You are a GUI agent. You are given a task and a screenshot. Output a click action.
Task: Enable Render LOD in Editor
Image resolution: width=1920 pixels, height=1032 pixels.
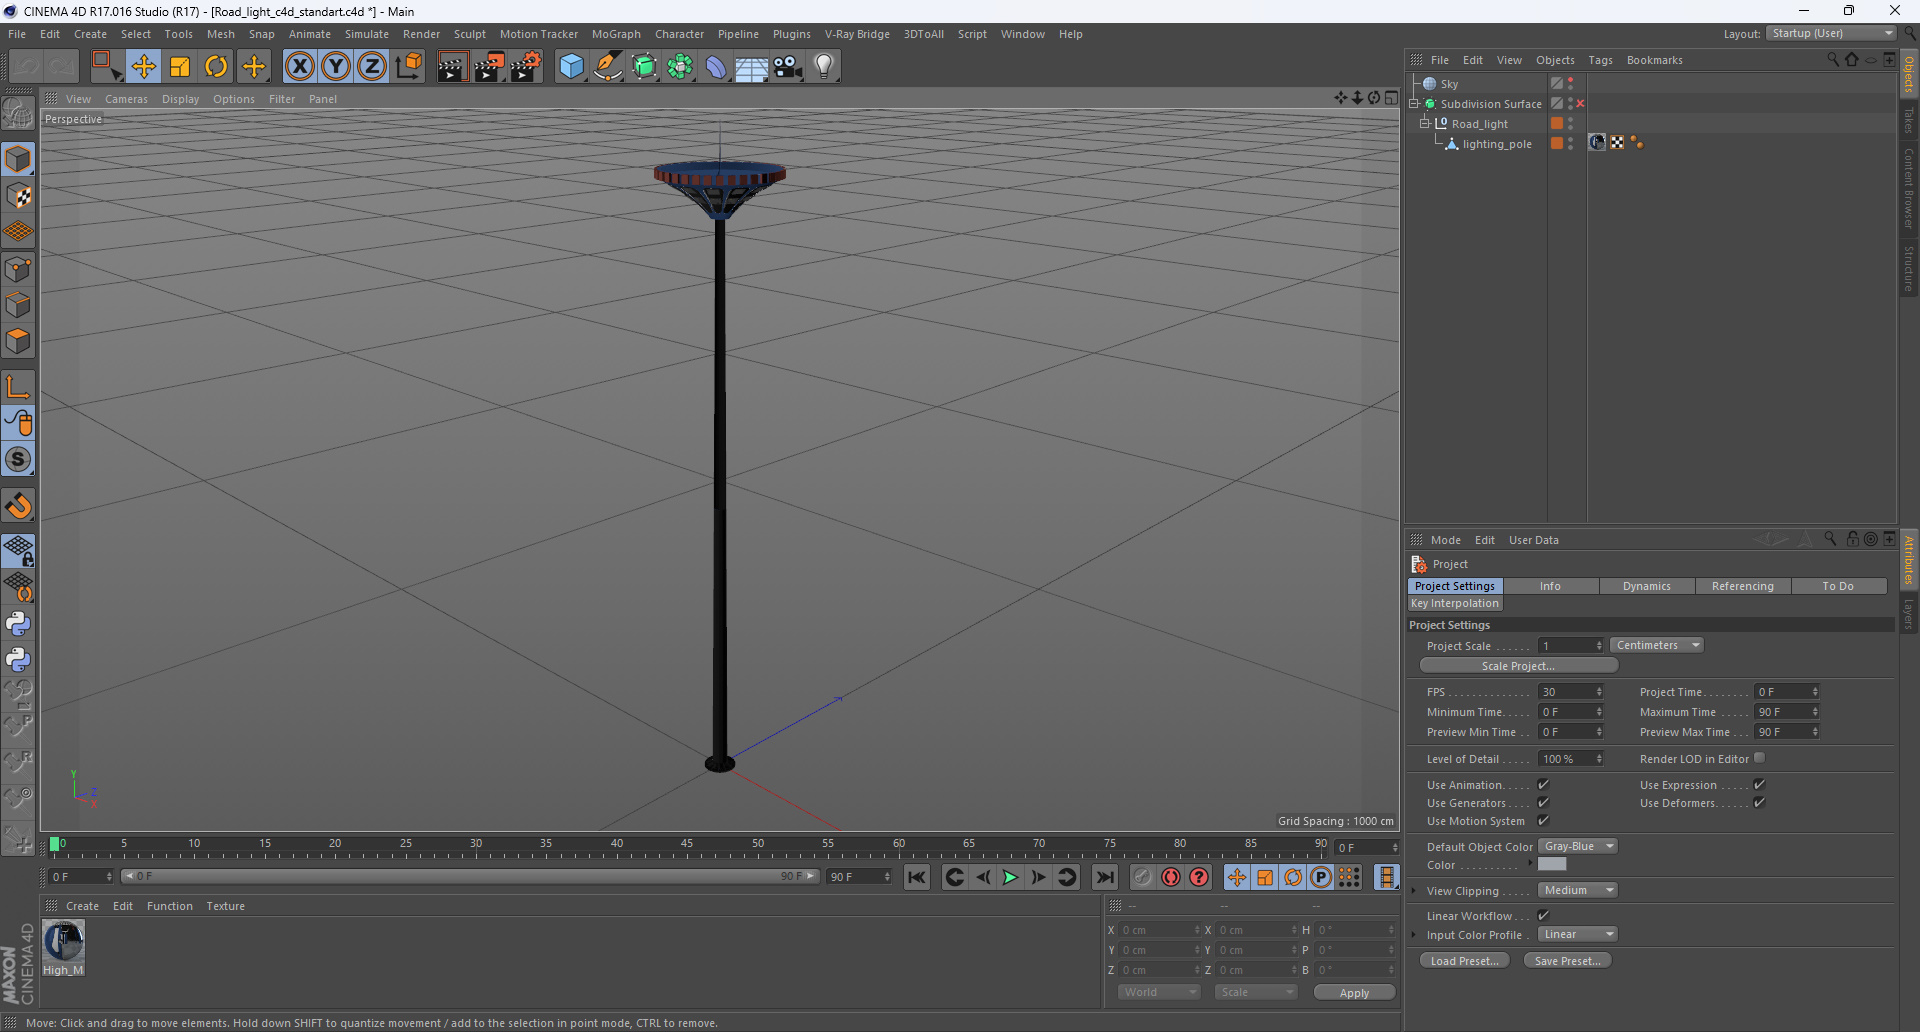[1759, 758]
